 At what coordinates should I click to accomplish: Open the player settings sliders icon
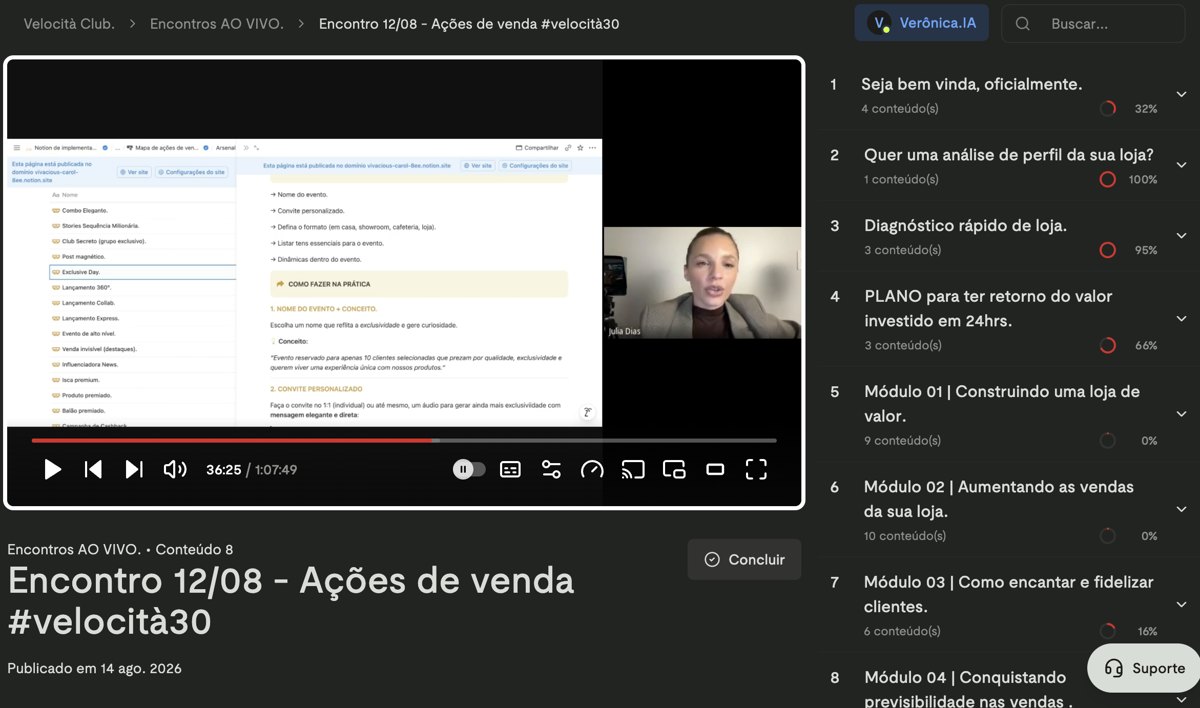coord(551,469)
